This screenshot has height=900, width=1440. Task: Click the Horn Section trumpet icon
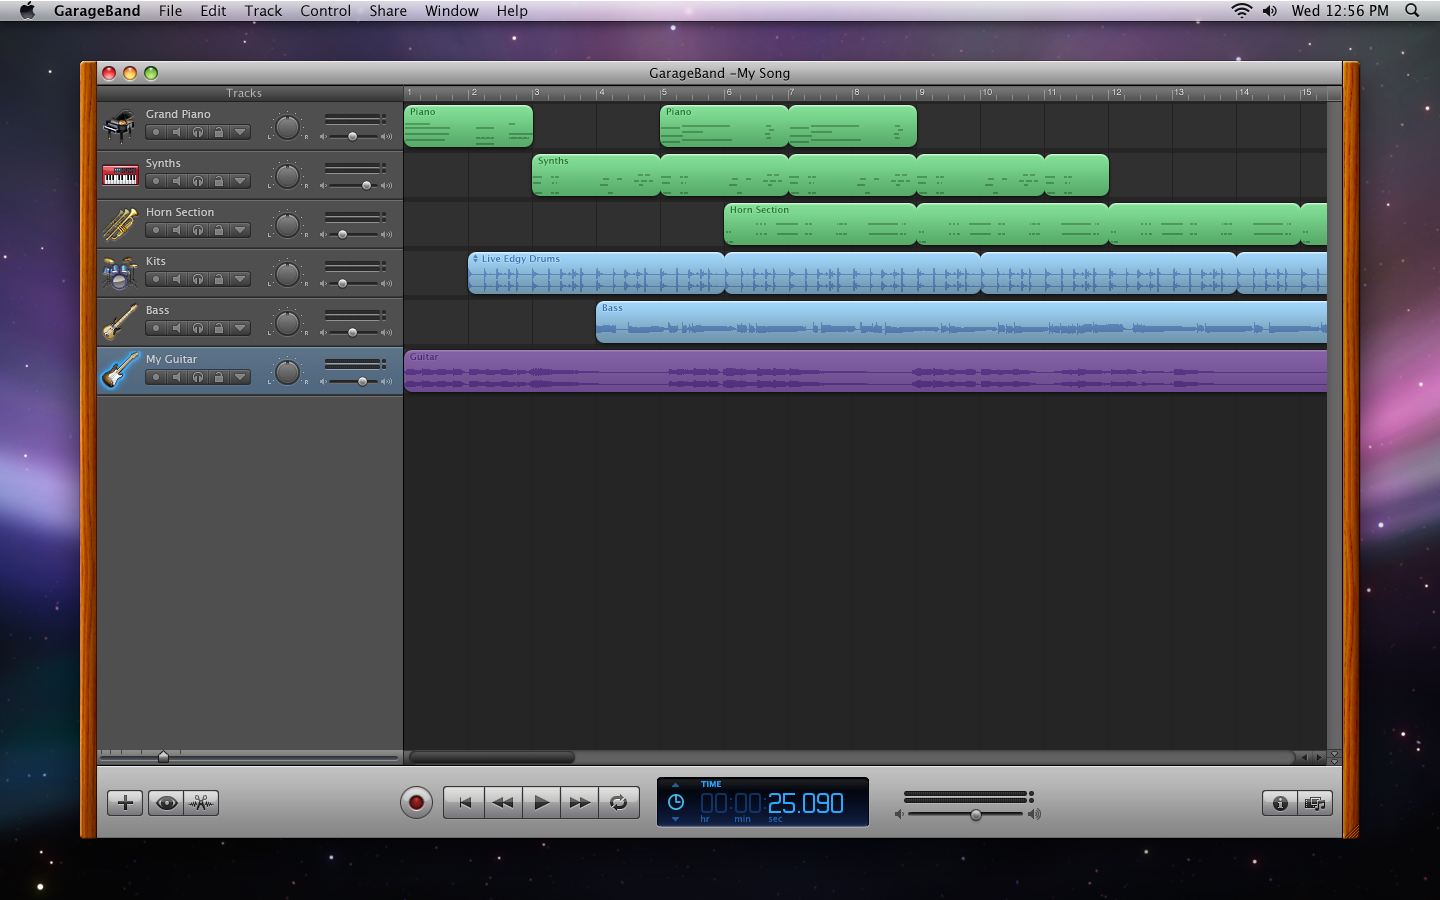(120, 224)
